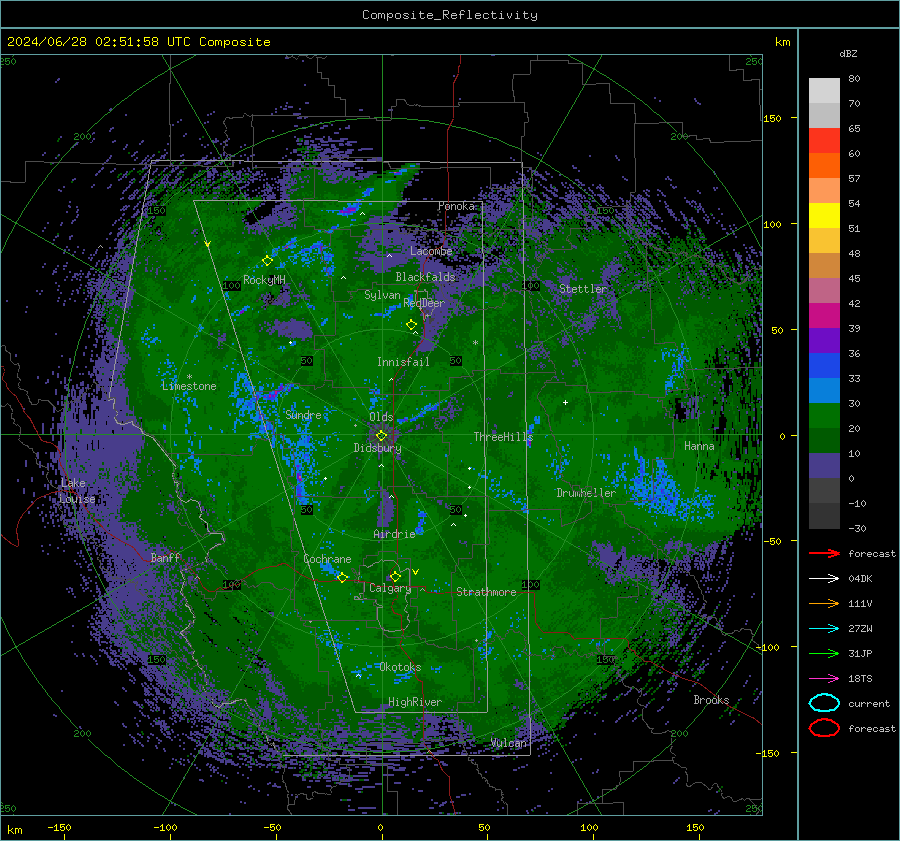
Task: Click the light blue 33 dBZ swatch
Action: pos(824,391)
